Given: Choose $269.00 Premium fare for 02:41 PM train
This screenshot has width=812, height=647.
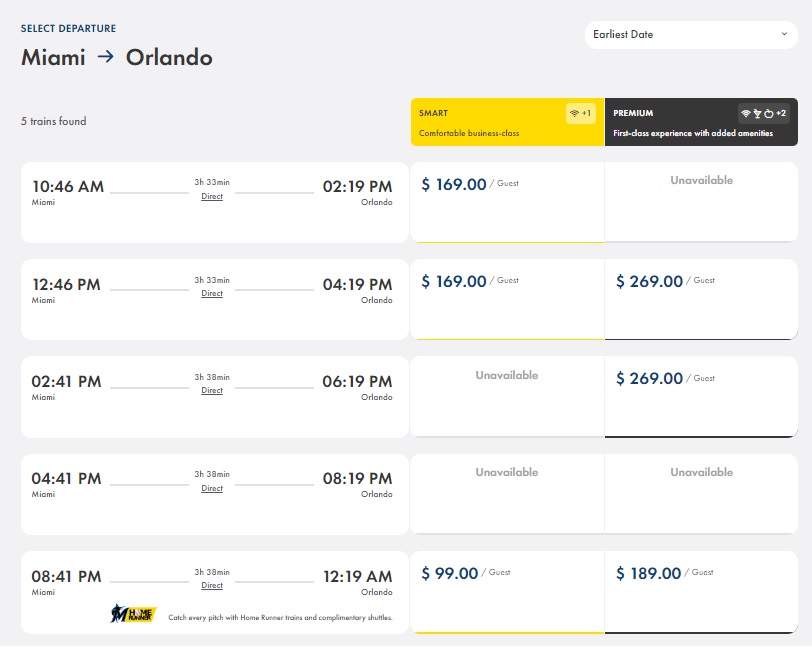Looking at the screenshot, I should 701,397.
